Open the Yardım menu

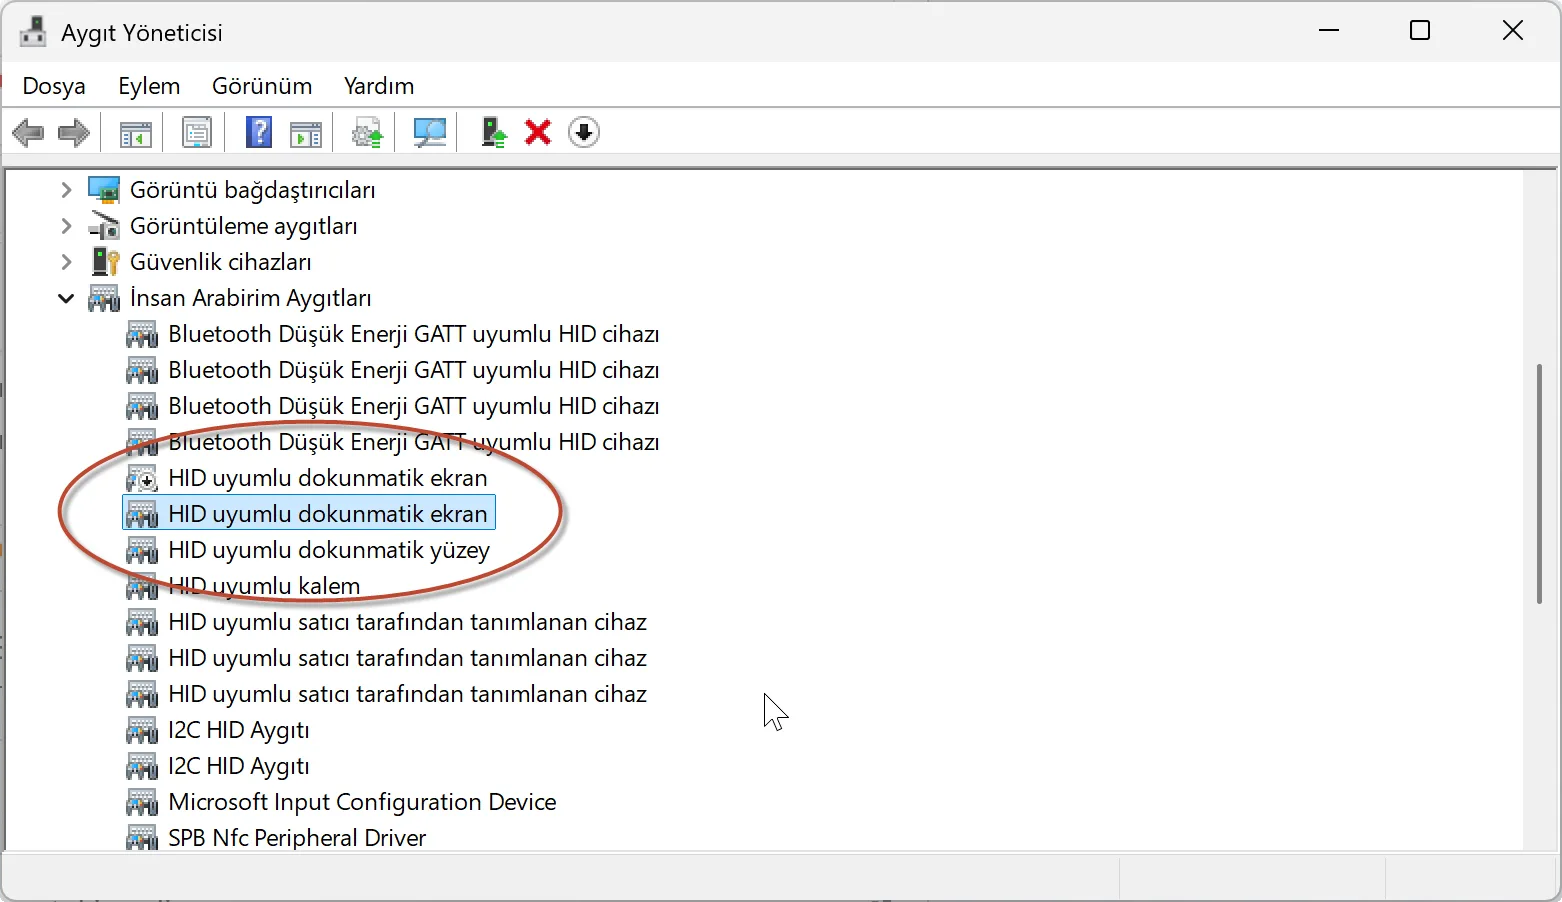[x=379, y=86]
